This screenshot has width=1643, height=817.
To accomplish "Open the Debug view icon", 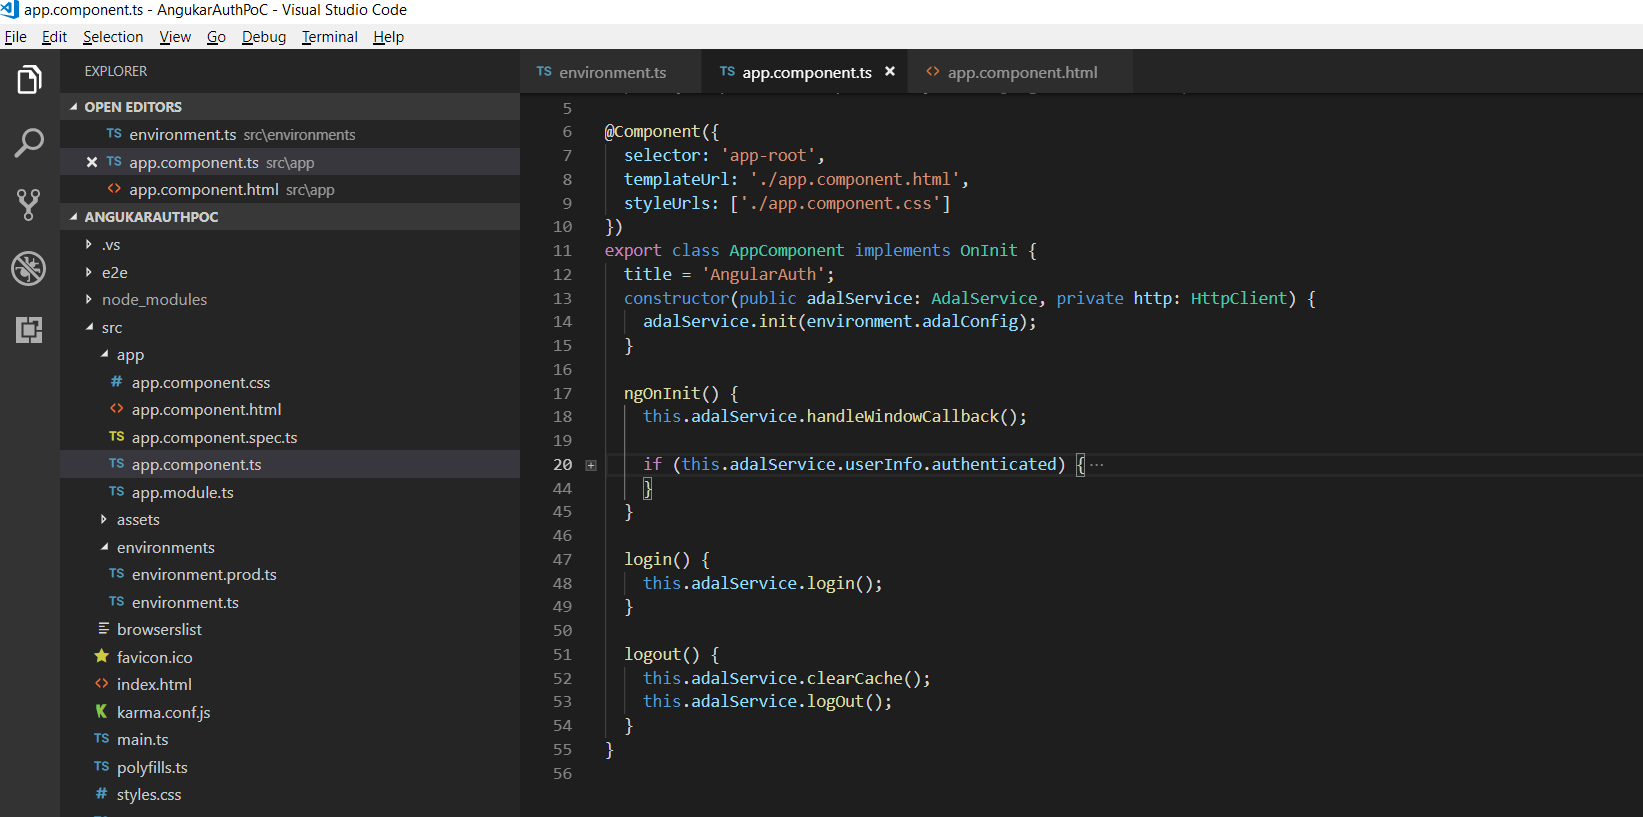I will point(29,268).
